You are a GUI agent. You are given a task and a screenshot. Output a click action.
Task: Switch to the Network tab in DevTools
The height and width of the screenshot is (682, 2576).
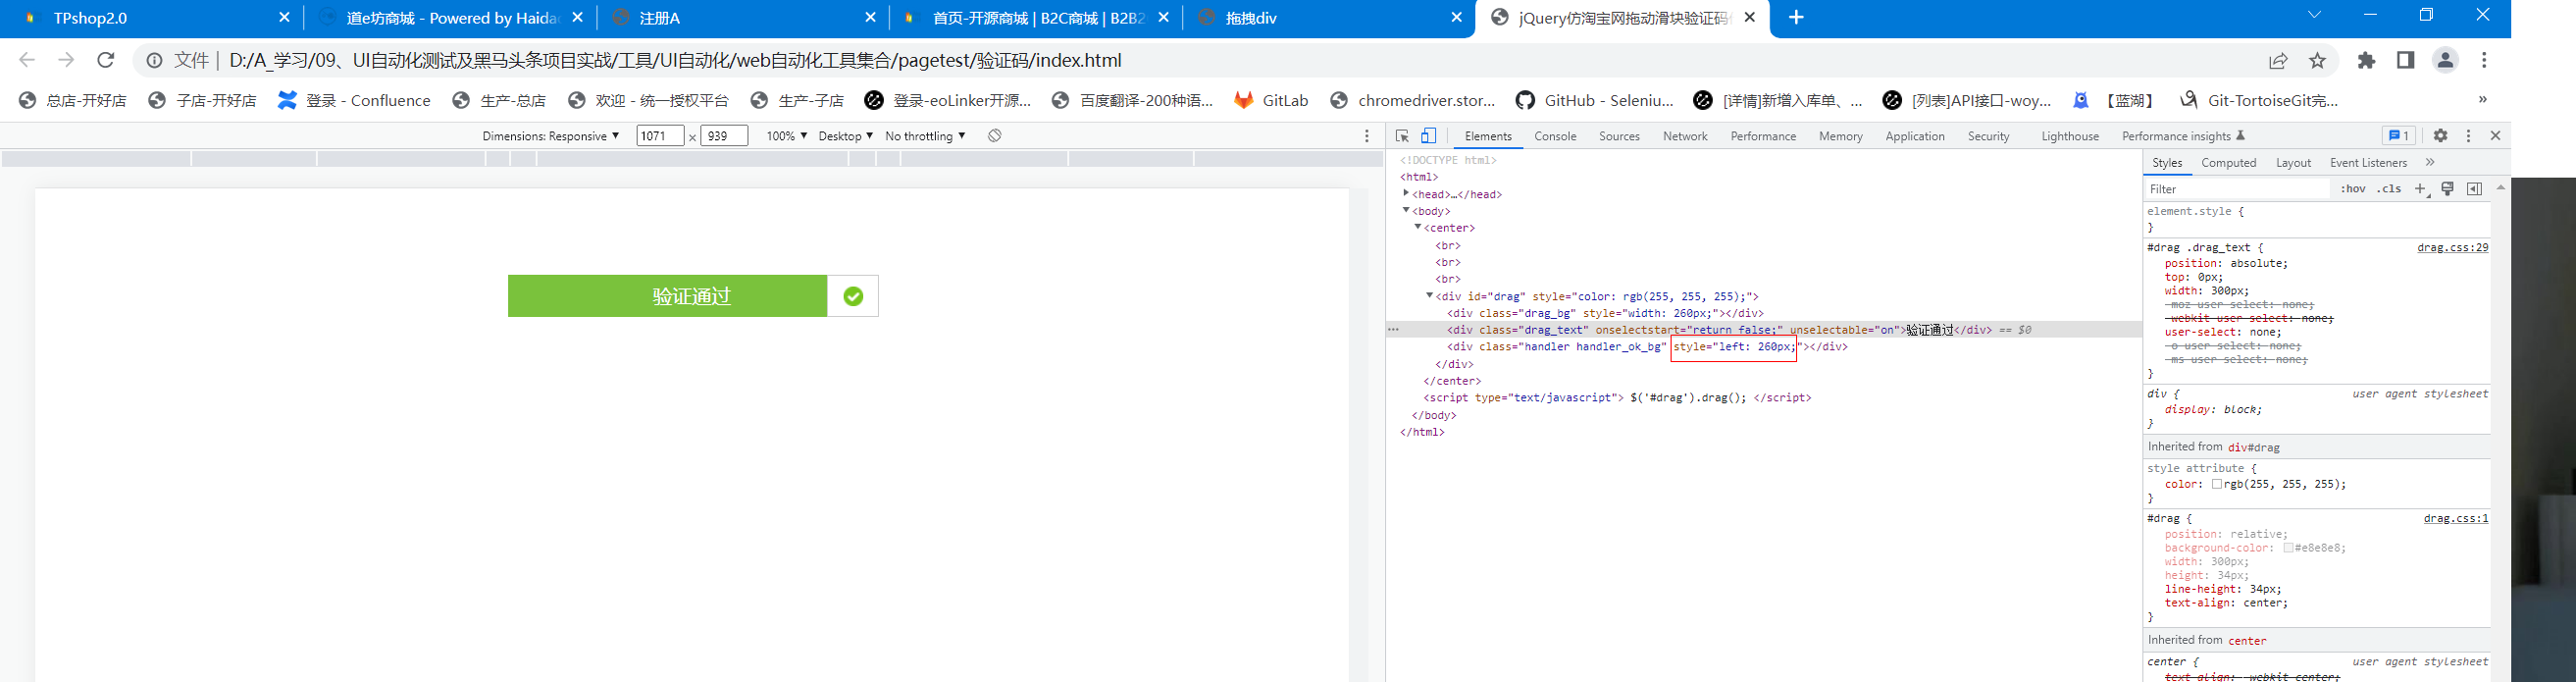click(1685, 136)
